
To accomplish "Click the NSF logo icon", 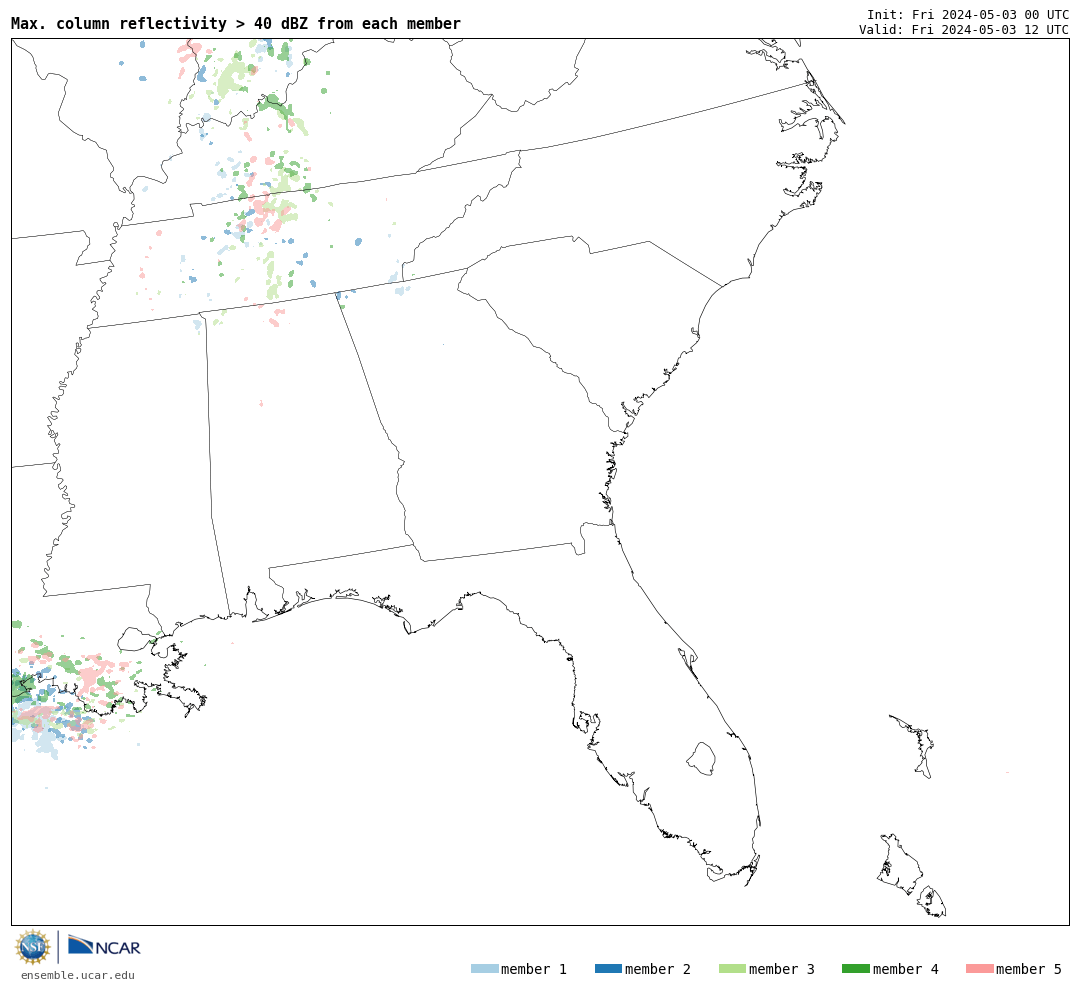I will [x=32, y=947].
